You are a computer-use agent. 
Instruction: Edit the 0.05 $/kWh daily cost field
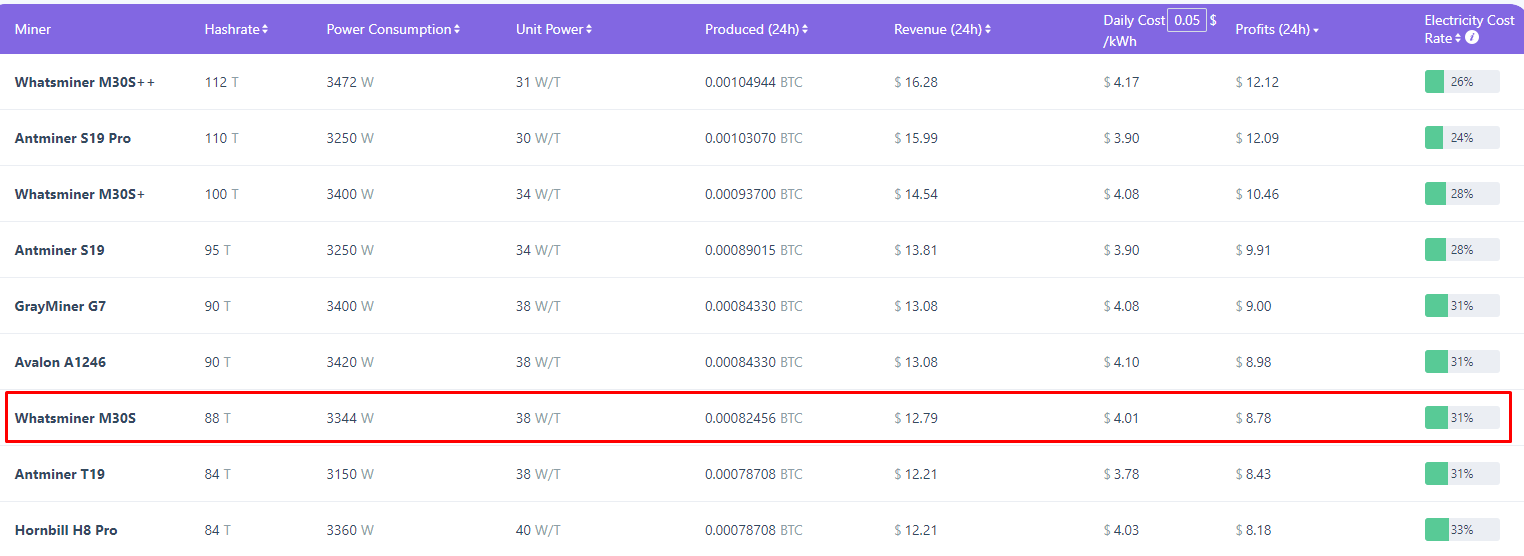click(1186, 21)
